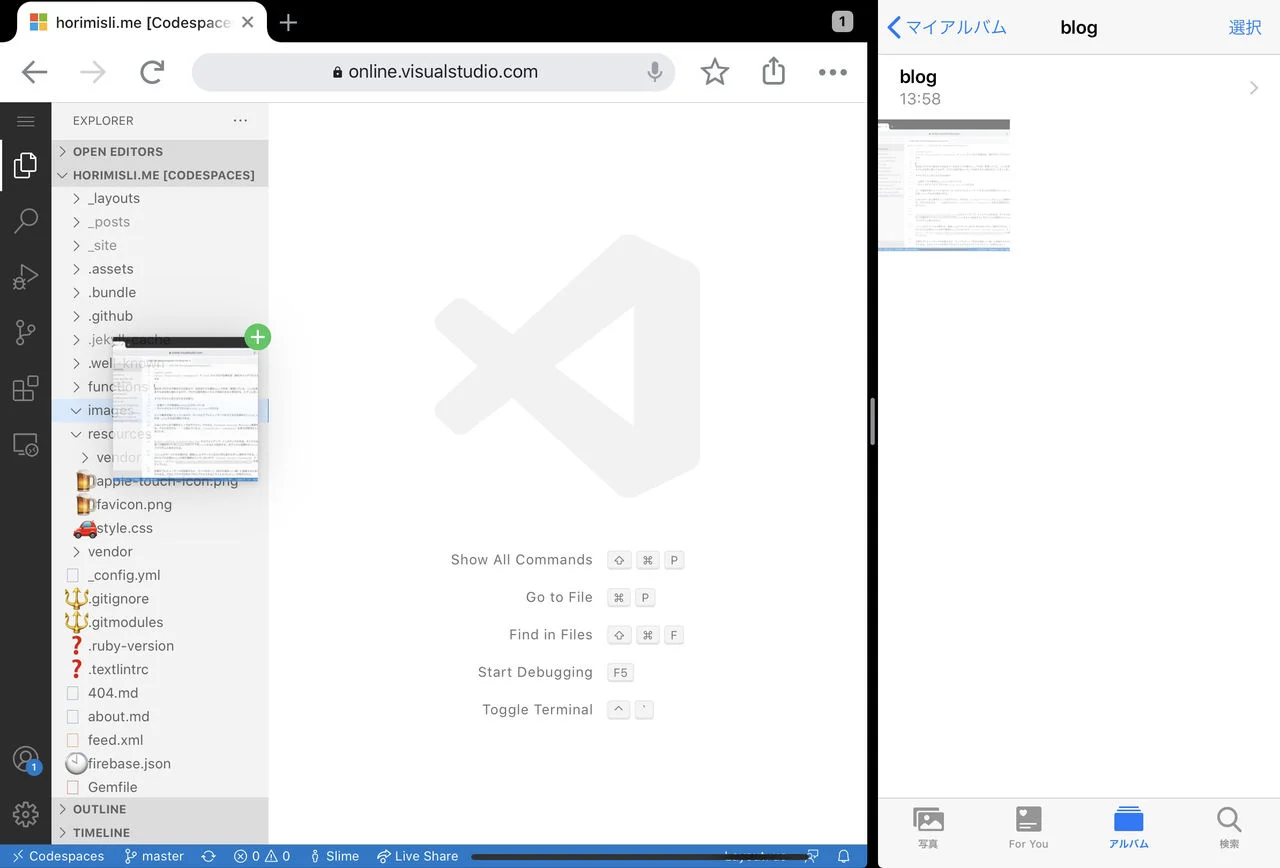The width and height of the screenshot is (1280, 868).
Task: Switch to 写真 tab in Photos
Action: click(x=928, y=828)
